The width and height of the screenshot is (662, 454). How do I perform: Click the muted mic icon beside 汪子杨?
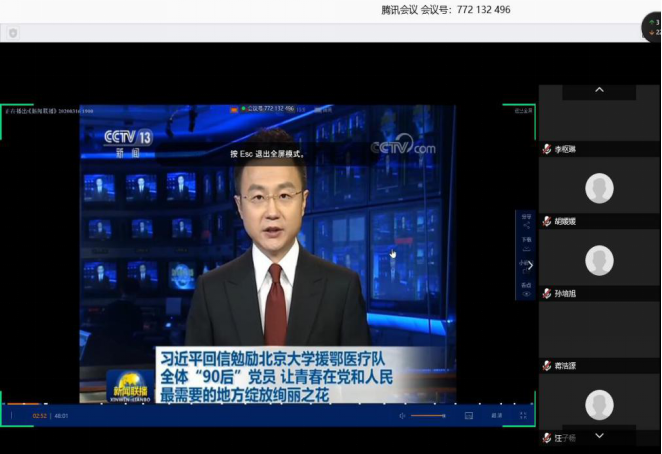(x=547, y=438)
